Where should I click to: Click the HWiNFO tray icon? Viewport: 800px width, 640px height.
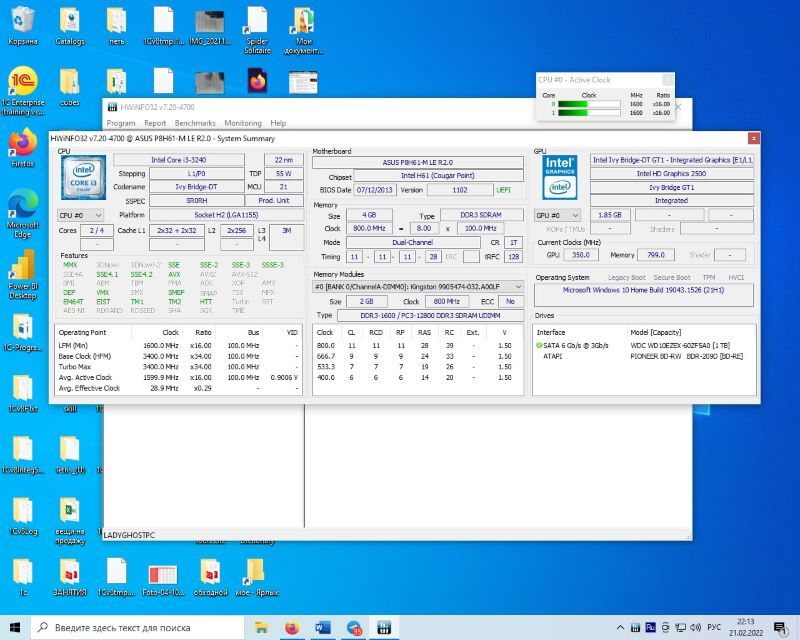(635, 627)
